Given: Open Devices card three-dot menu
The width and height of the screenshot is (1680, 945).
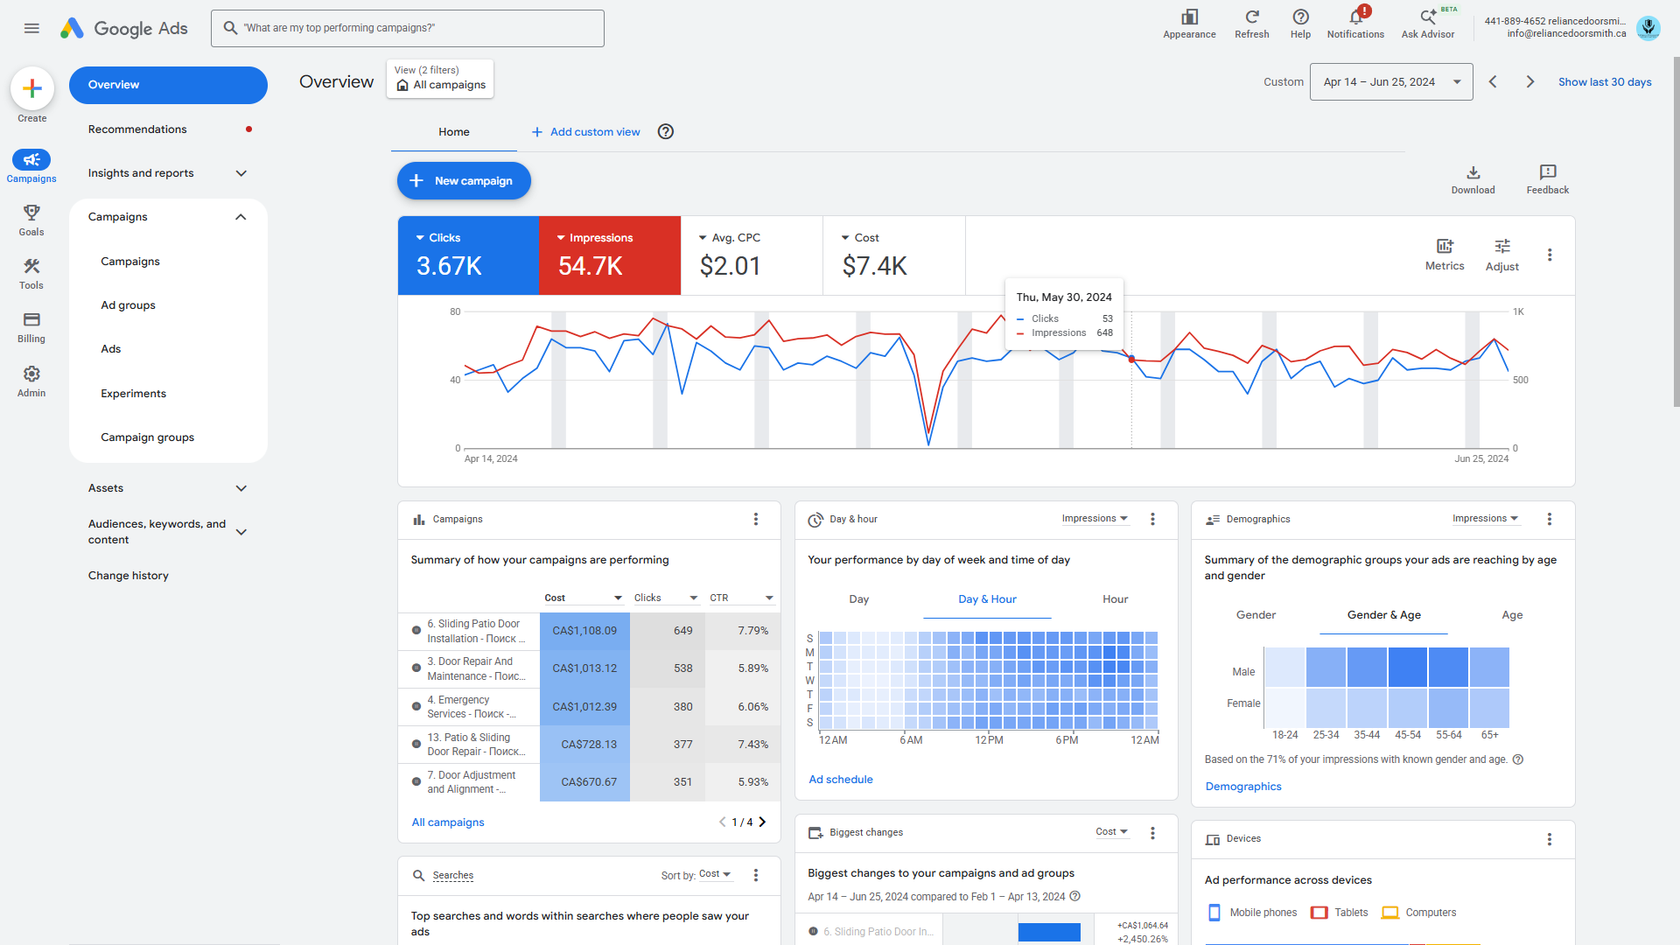Looking at the screenshot, I should (1550, 839).
